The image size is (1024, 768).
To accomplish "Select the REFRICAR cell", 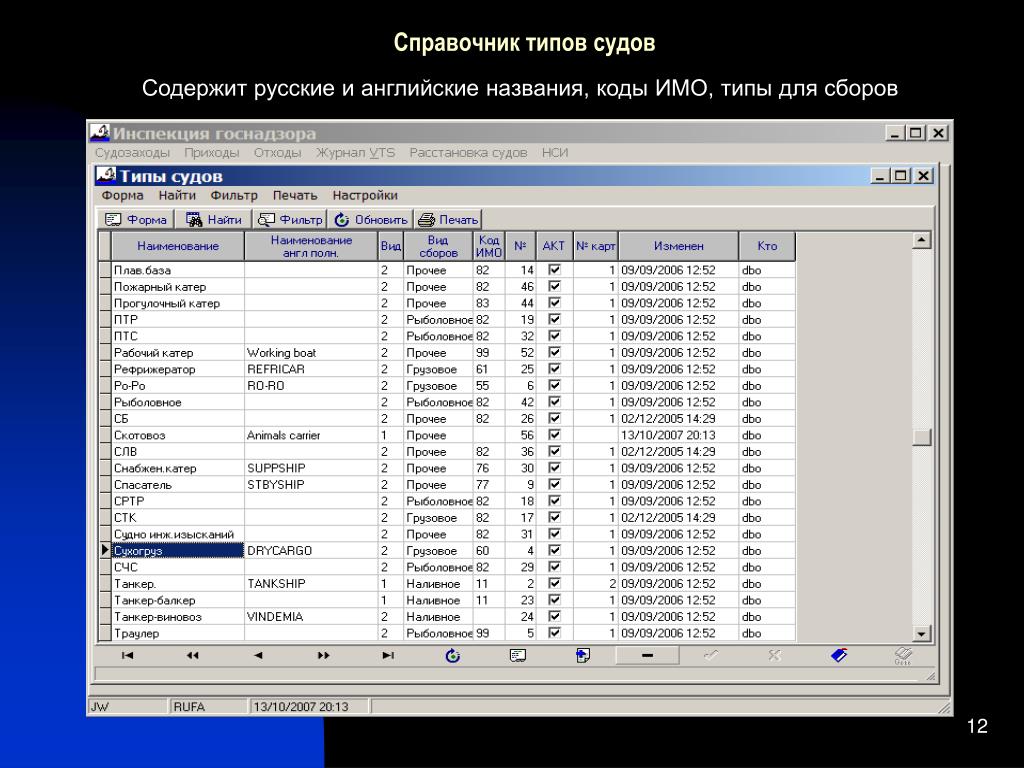I will pos(312,369).
